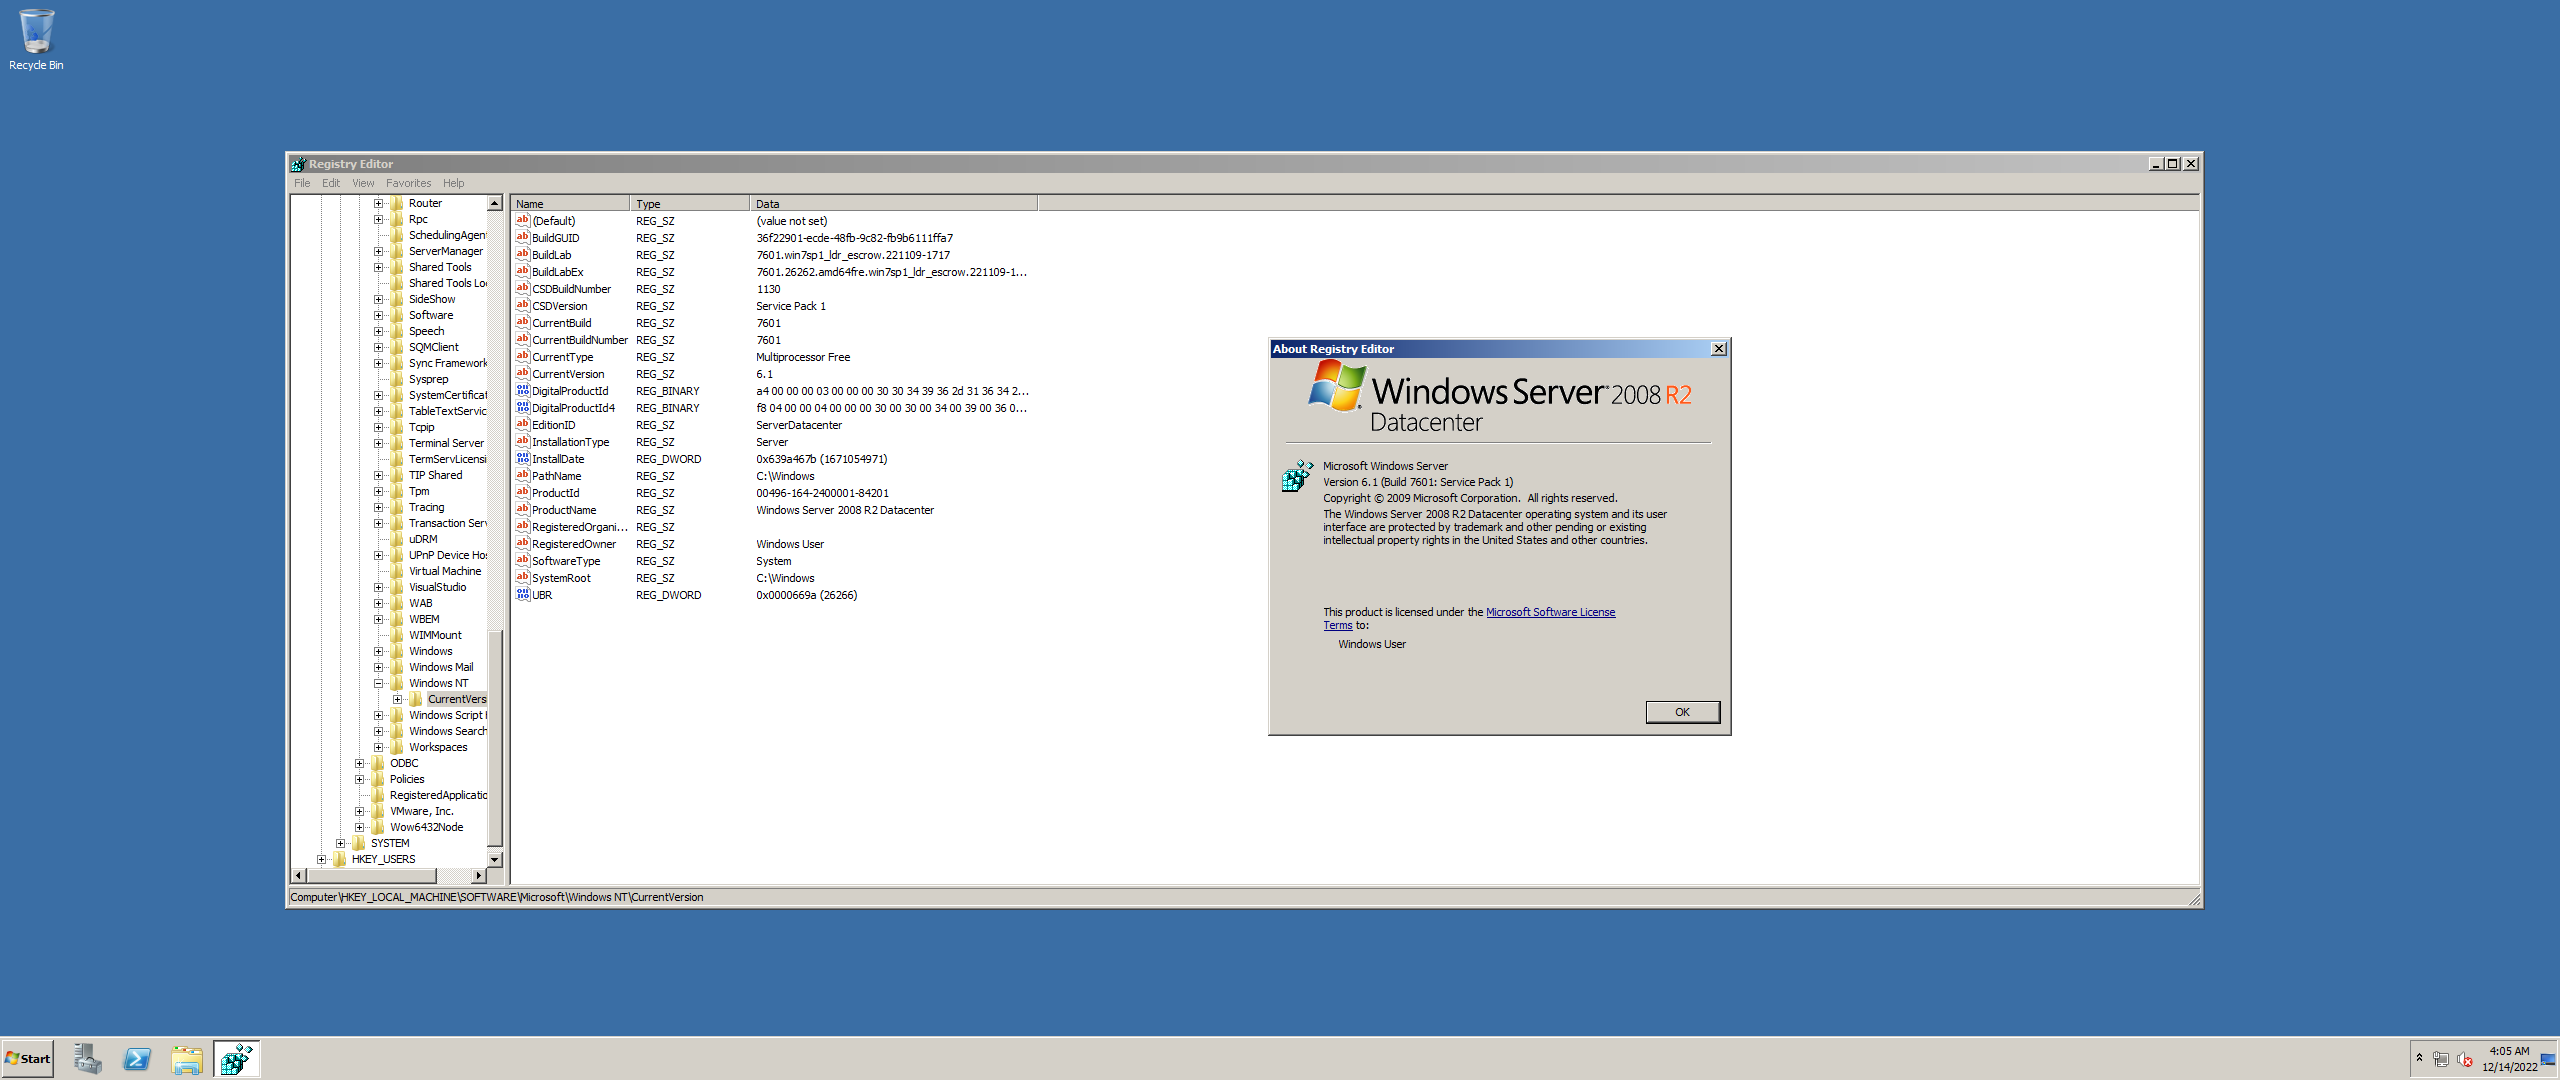Screen dimensions: 2560x1080
Task: Launch Windows PowerShell from the taskbar
Action: pos(137,1059)
